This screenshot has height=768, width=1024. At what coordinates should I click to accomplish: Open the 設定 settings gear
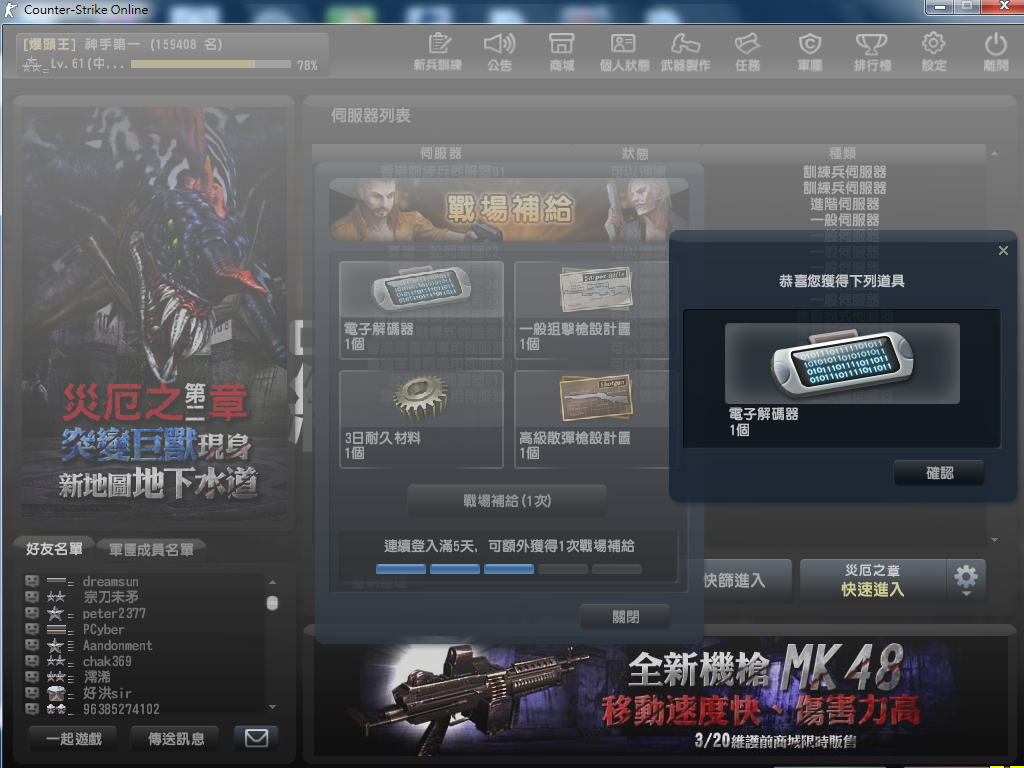tap(933, 52)
